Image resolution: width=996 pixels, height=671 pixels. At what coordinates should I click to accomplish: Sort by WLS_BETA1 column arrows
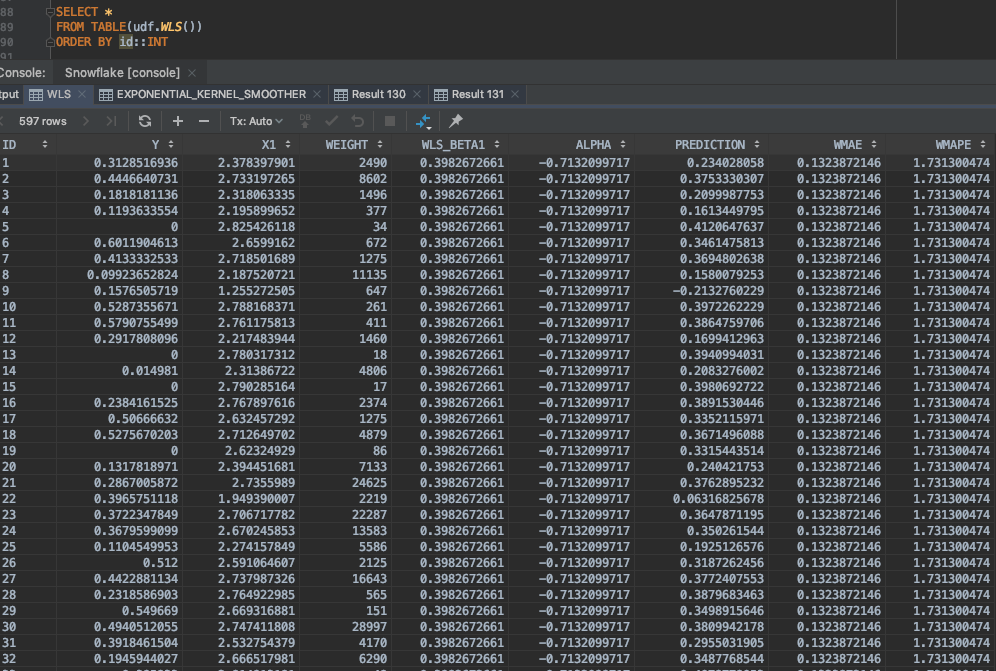tap(497, 145)
